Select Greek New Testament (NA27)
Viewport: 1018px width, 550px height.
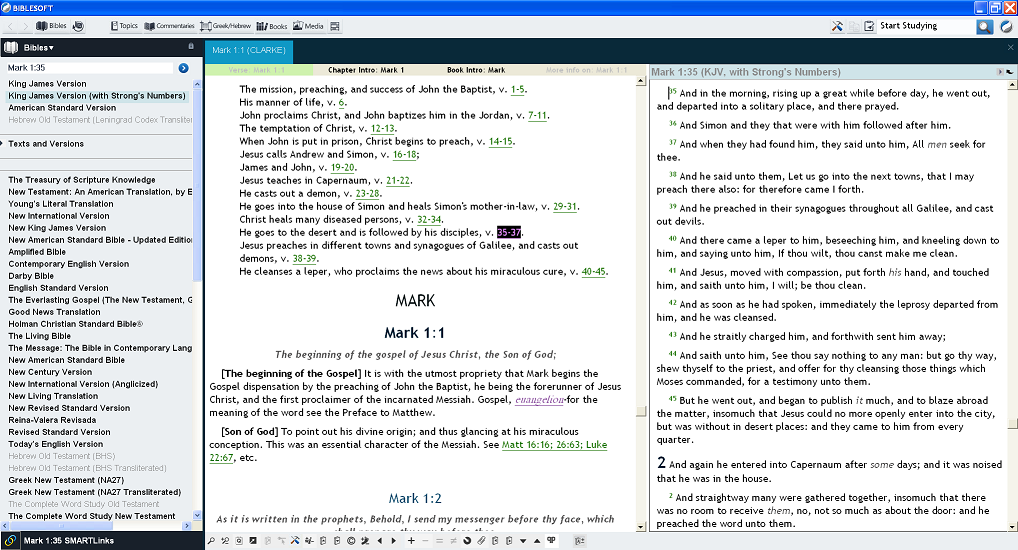coord(66,480)
